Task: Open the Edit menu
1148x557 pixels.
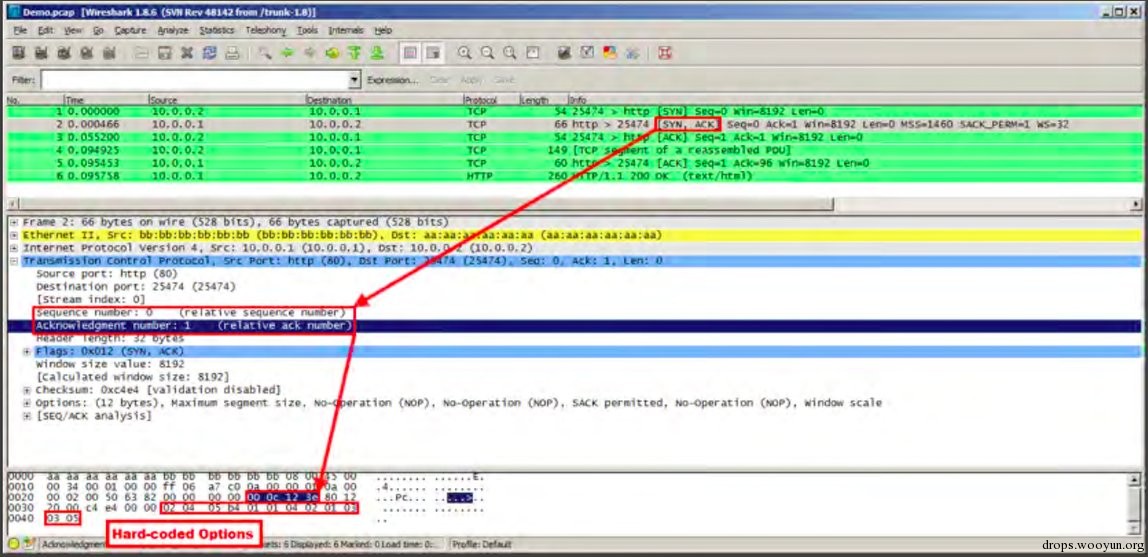Action: click(x=45, y=30)
